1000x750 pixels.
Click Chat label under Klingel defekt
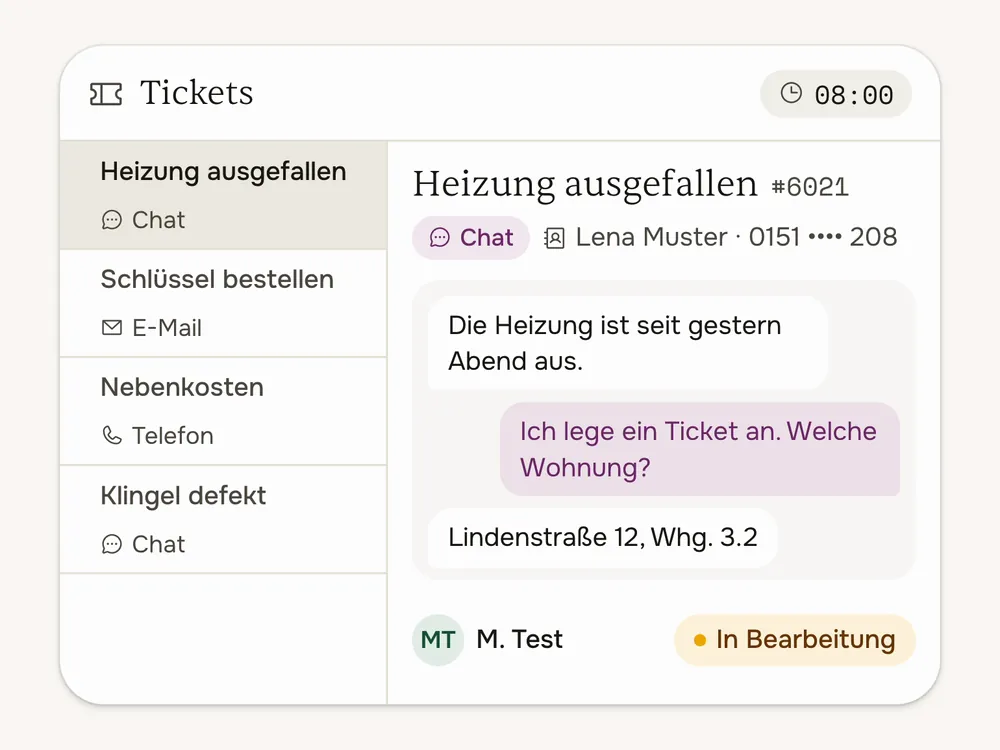[159, 544]
